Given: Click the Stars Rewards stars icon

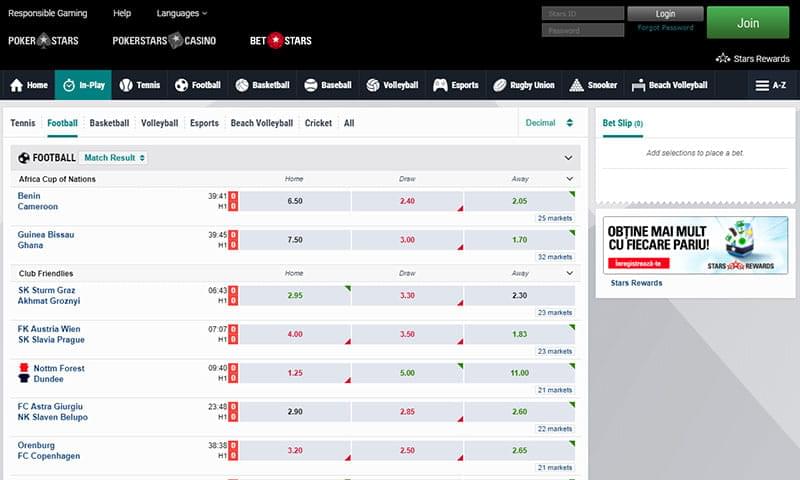Looking at the screenshot, I should 723,58.
